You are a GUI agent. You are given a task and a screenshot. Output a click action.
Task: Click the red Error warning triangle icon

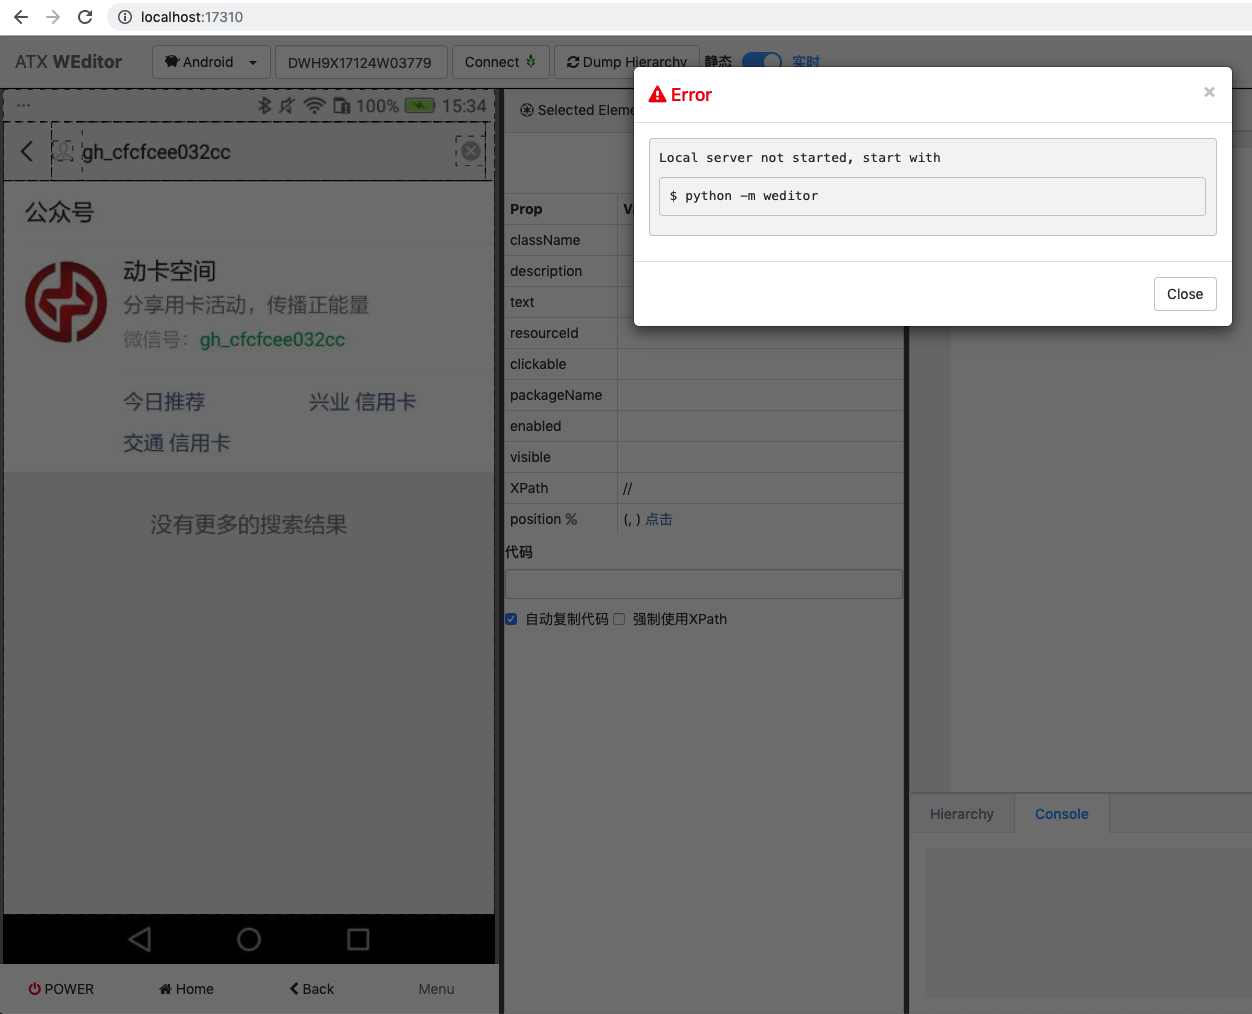[657, 94]
